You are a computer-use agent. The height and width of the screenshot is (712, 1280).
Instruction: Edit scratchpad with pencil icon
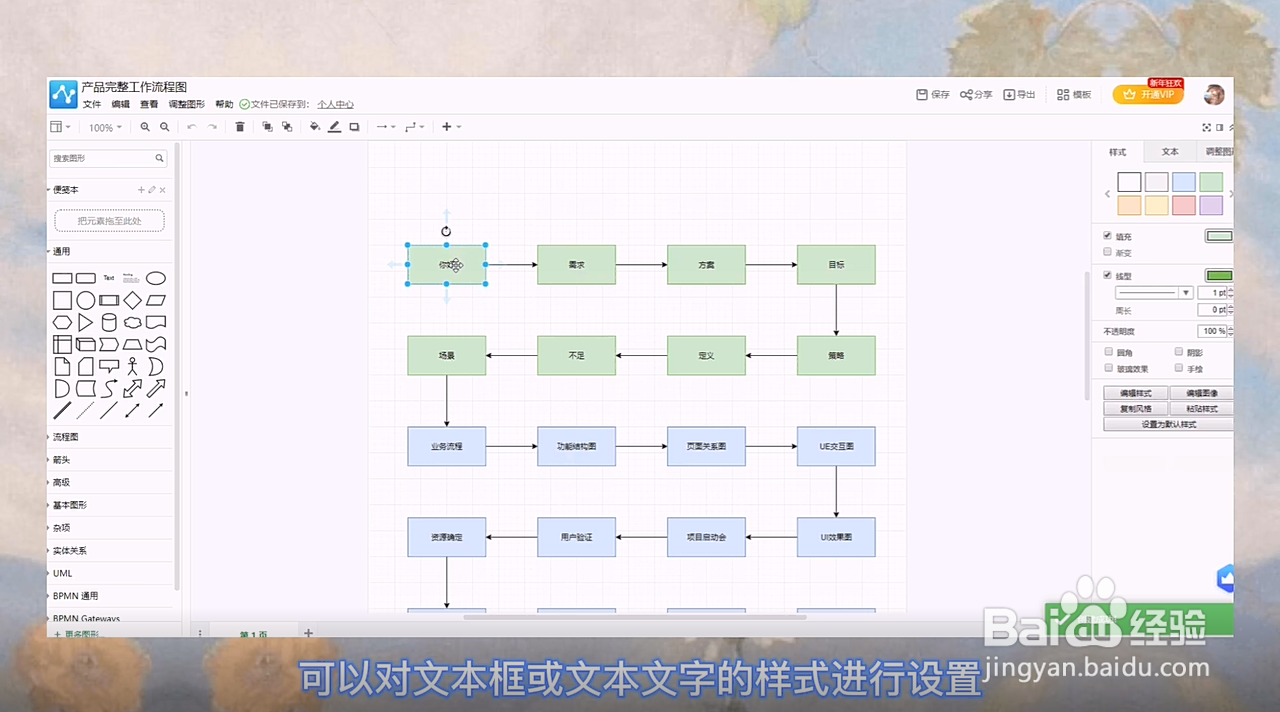(152, 190)
